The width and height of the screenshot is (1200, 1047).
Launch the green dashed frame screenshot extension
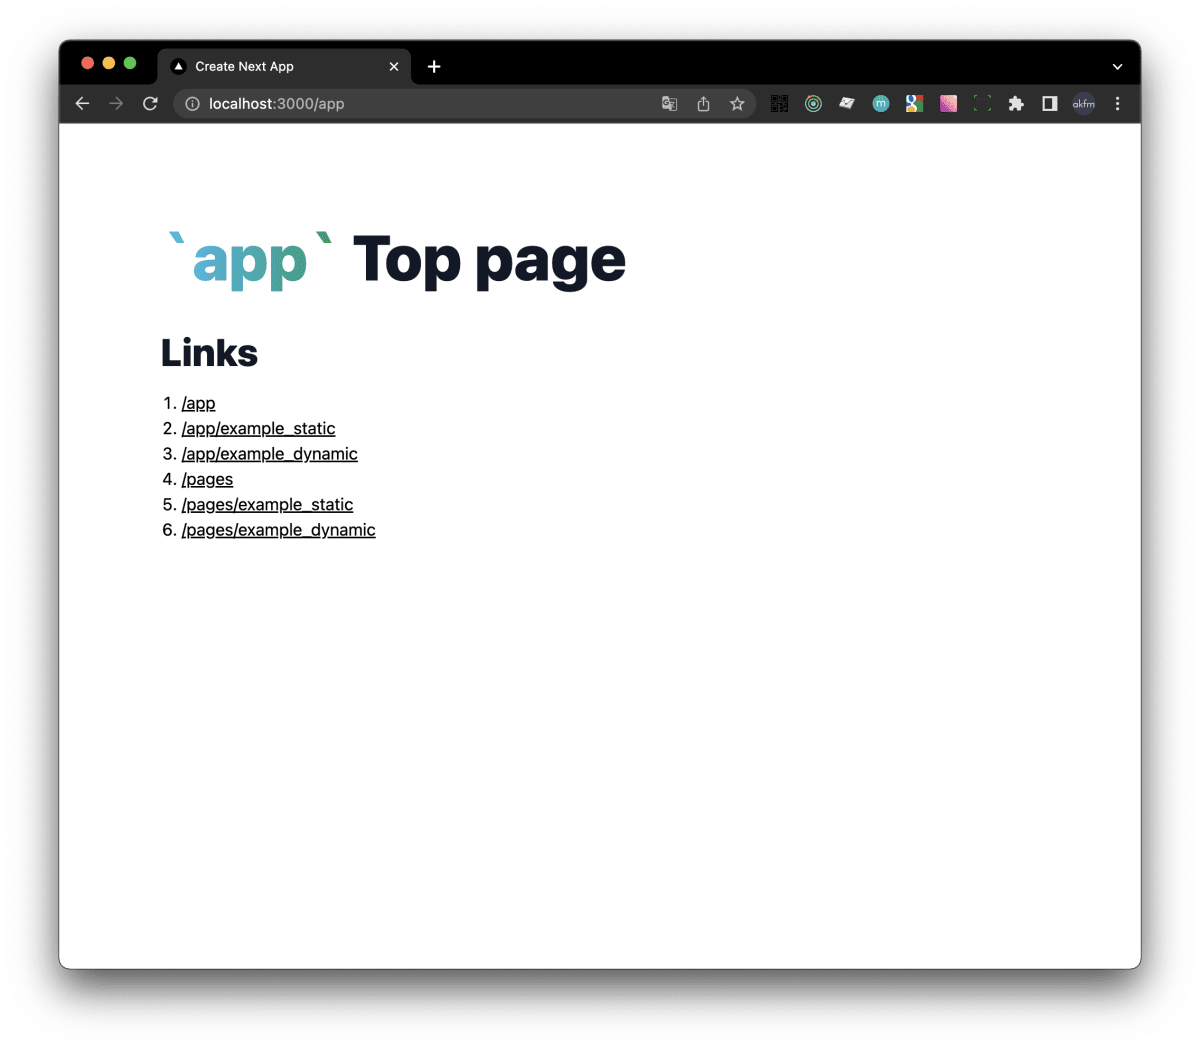pos(982,104)
